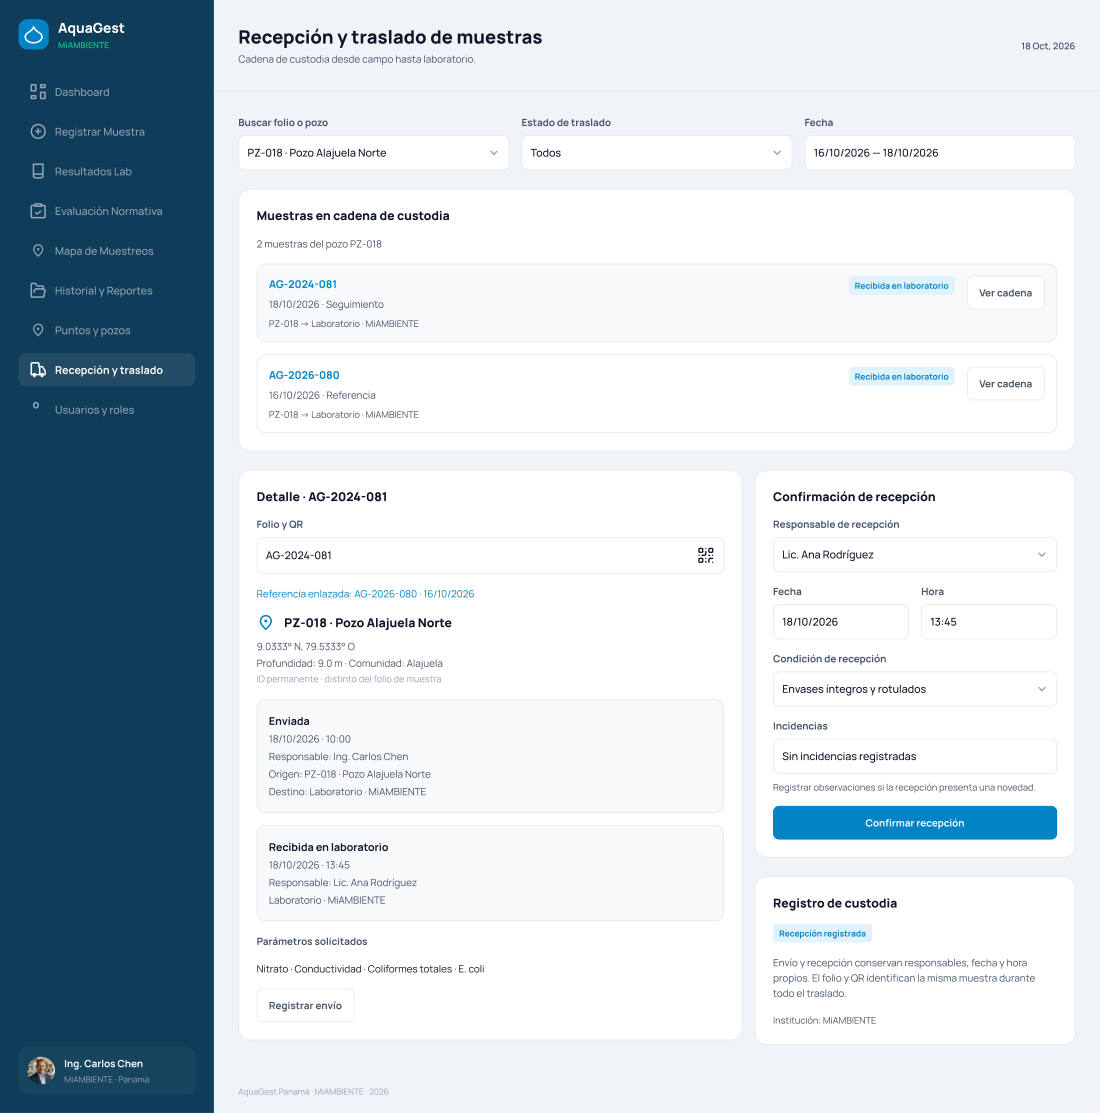Click the Enviada custody step card
The height and width of the screenshot is (1113, 1100).
tap(490, 756)
